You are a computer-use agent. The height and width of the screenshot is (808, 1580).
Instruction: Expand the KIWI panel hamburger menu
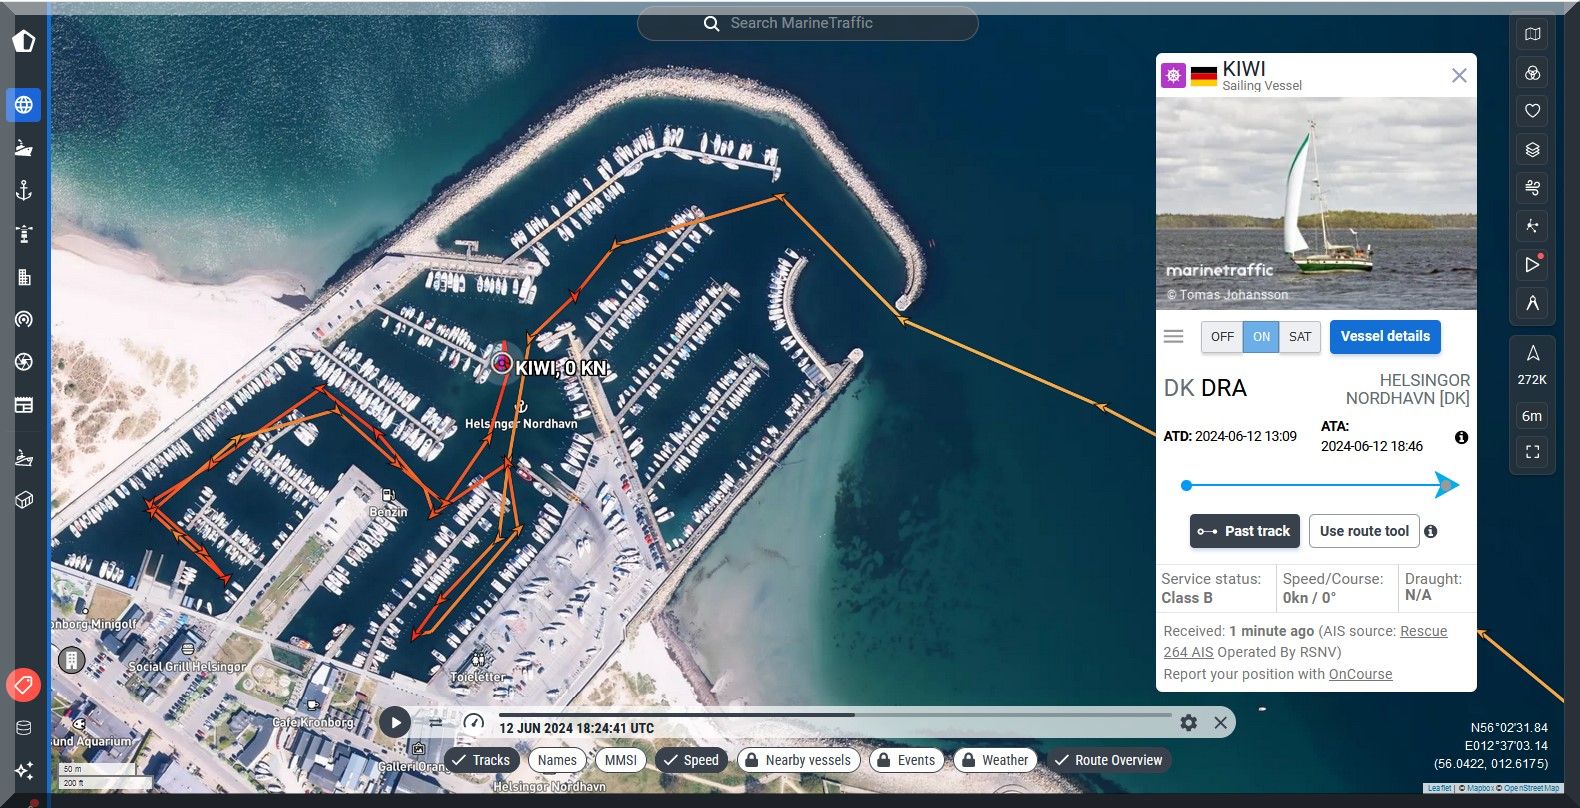click(x=1174, y=337)
